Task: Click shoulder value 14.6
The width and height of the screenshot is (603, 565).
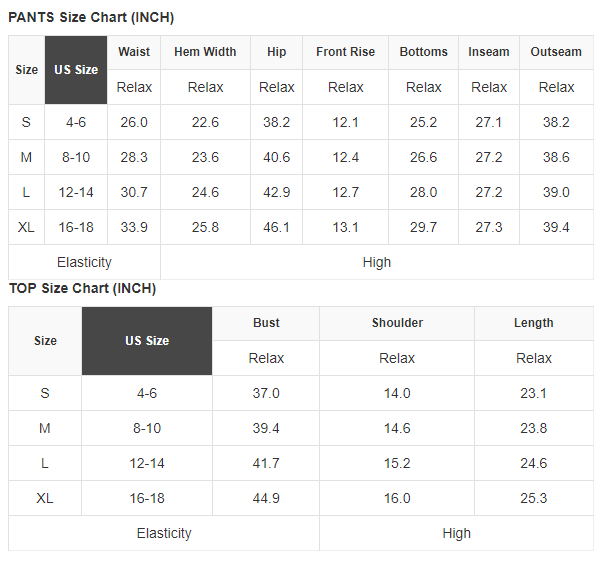Action: pyautogui.click(x=397, y=428)
